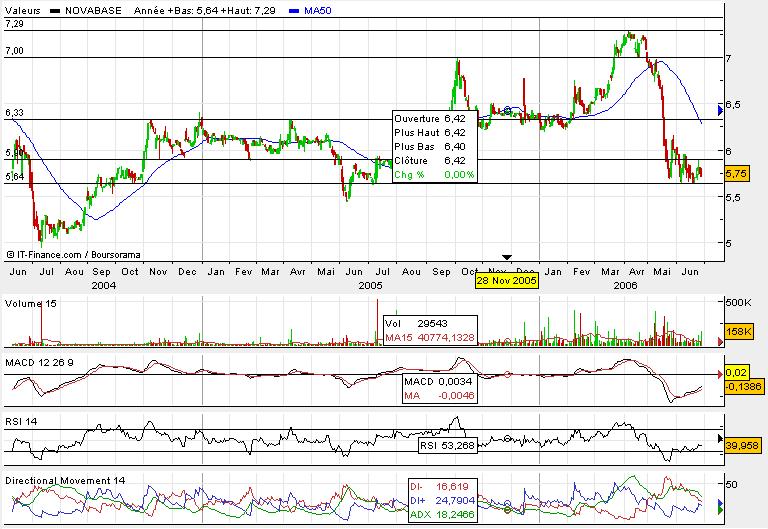Click the blue DI+ arrow on directional axis
The width and height of the screenshot is (768, 529).
tap(720, 503)
